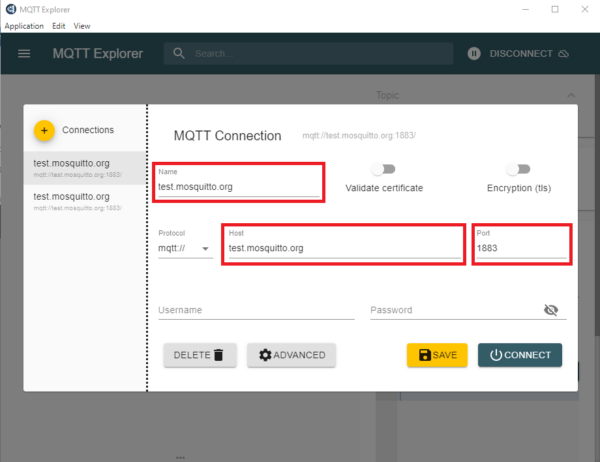Image resolution: width=600 pixels, height=462 pixels.
Task: Click the disconnect cloud-off icon
Action: point(563,54)
